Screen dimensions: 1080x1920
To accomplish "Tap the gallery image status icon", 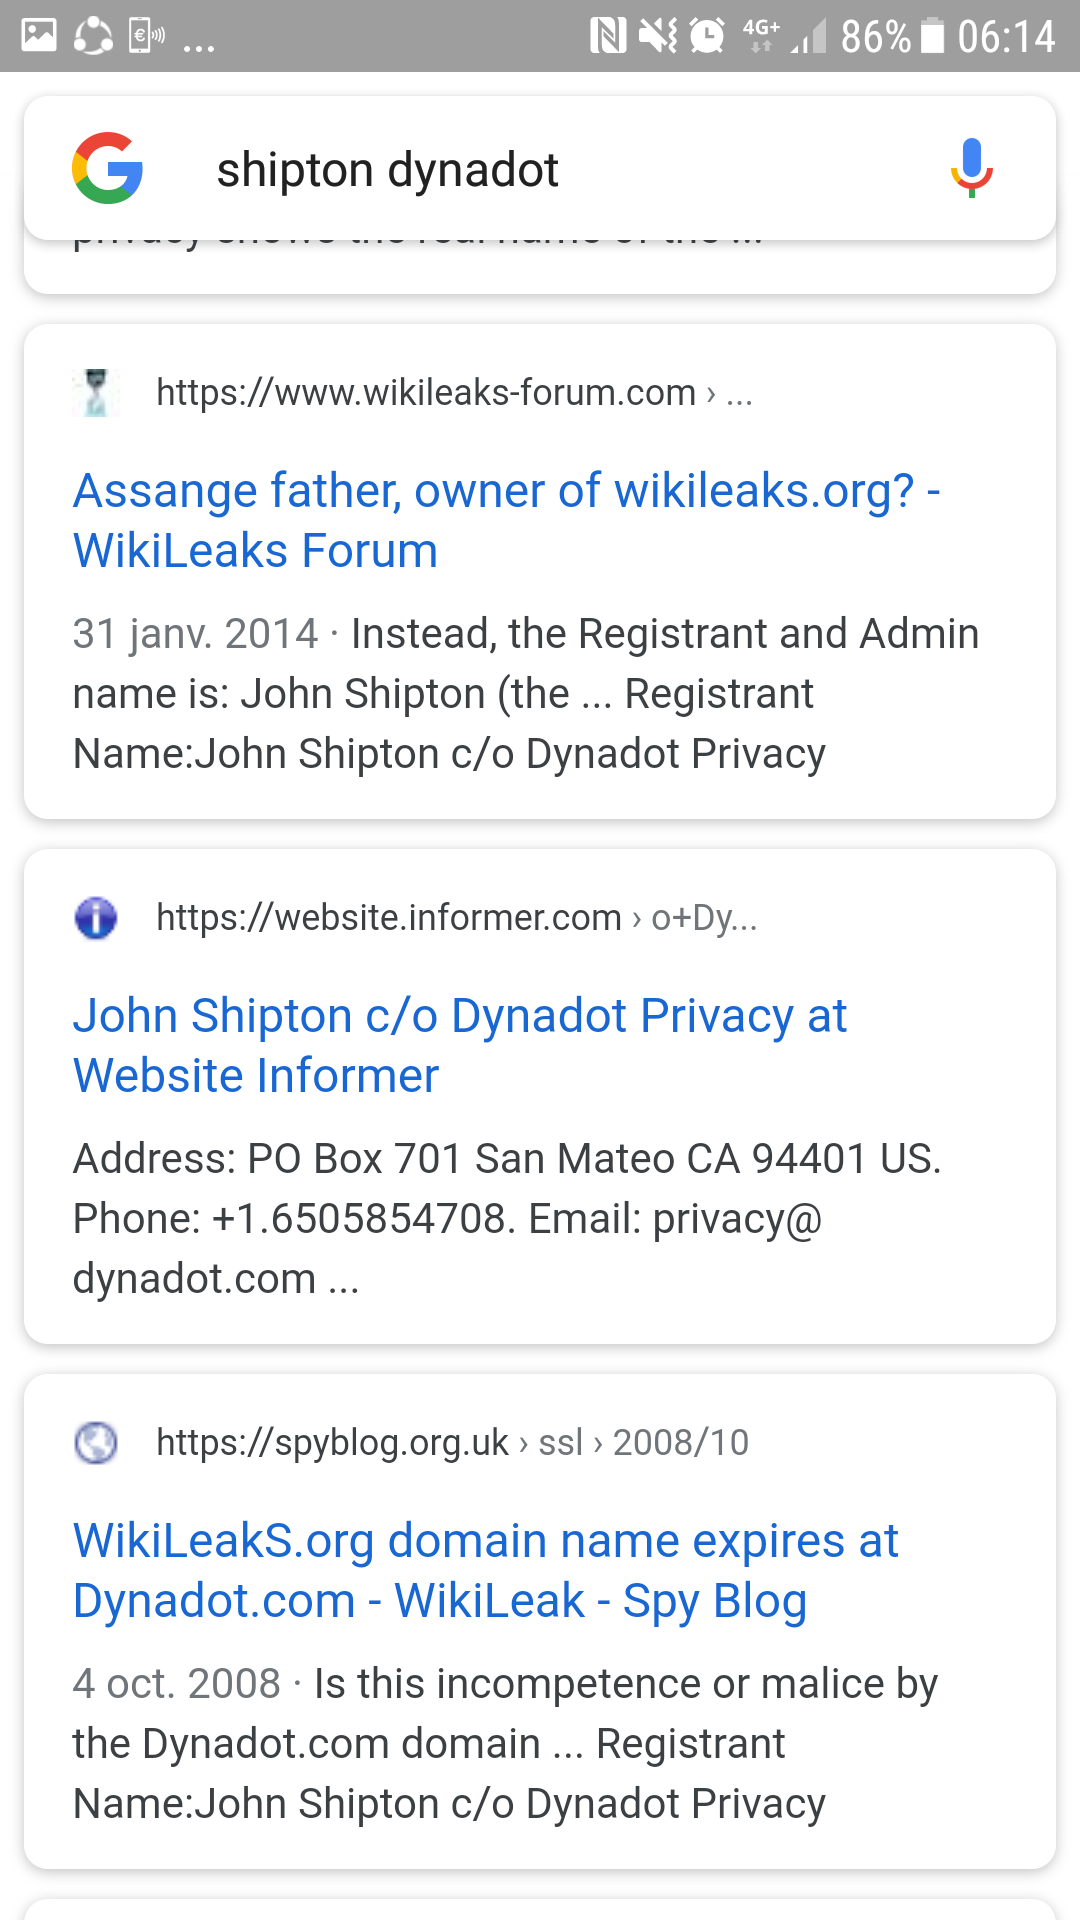I will click(39, 36).
